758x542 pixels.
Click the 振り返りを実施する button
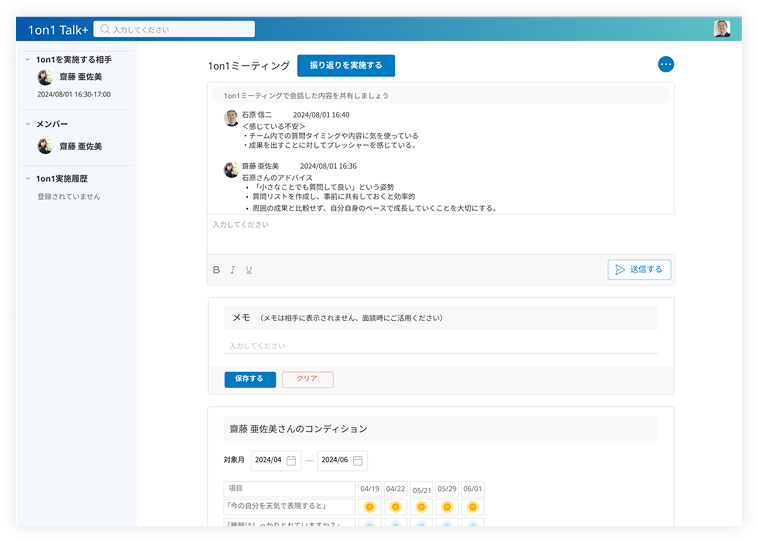[x=346, y=66]
